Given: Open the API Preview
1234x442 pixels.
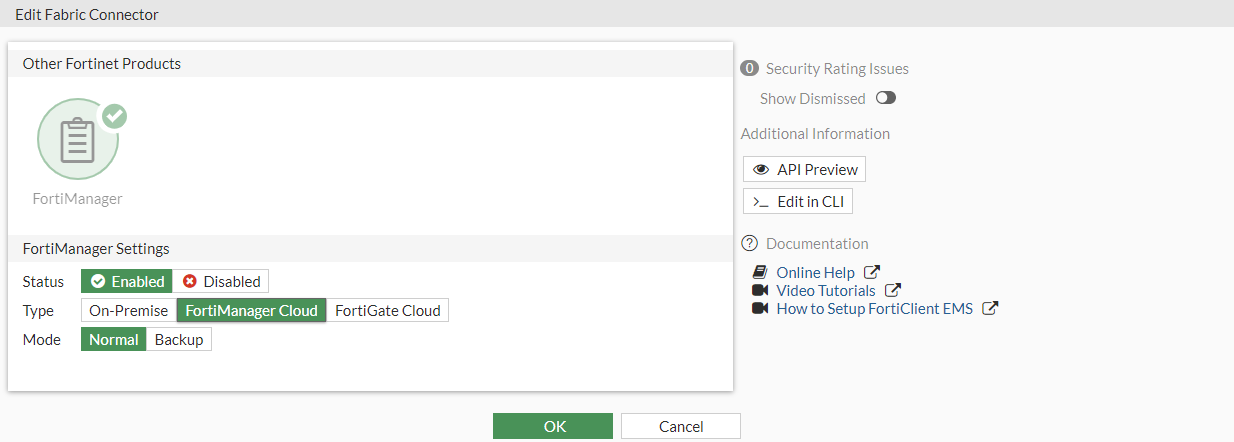Looking at the screenshot, I should 804,170.
